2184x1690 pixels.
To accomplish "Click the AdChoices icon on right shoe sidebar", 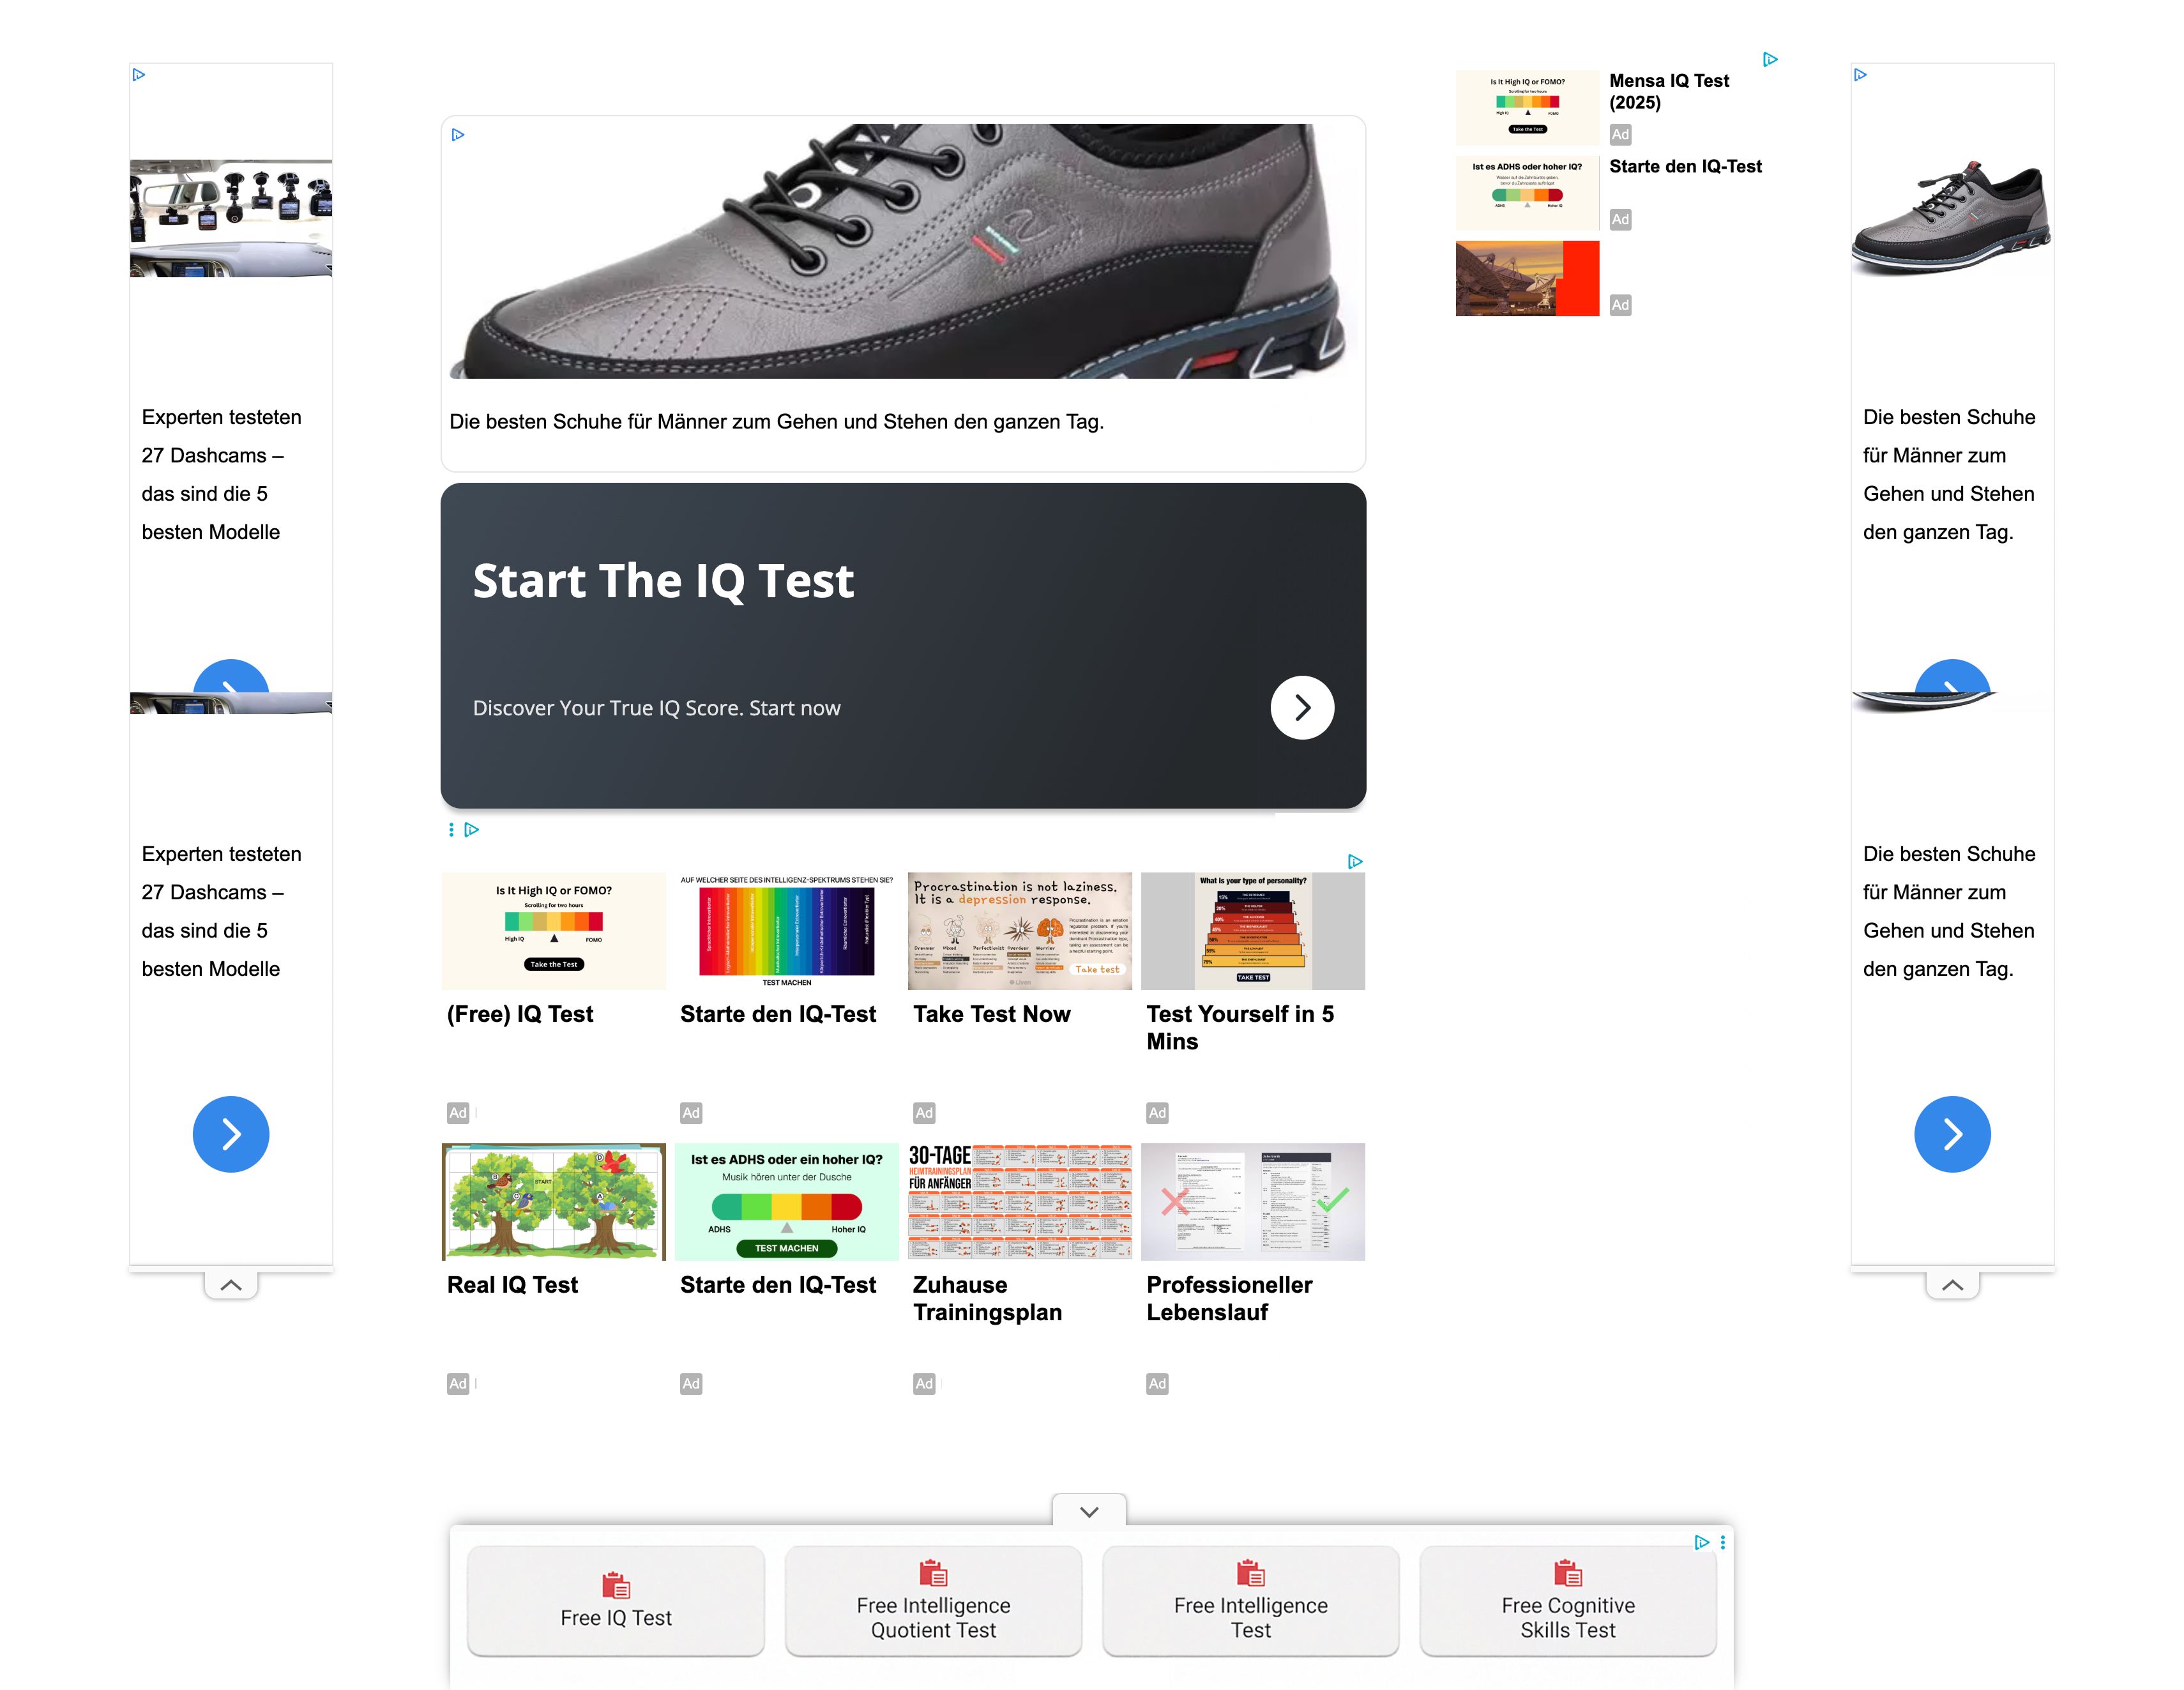I will click(1860, 75).
